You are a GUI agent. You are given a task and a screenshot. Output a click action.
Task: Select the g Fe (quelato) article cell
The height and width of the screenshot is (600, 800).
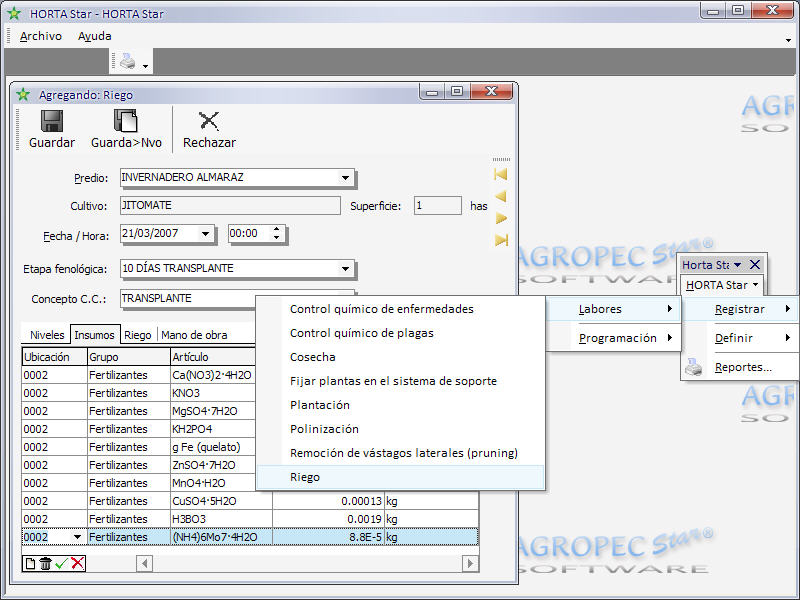tap(213, 447)
